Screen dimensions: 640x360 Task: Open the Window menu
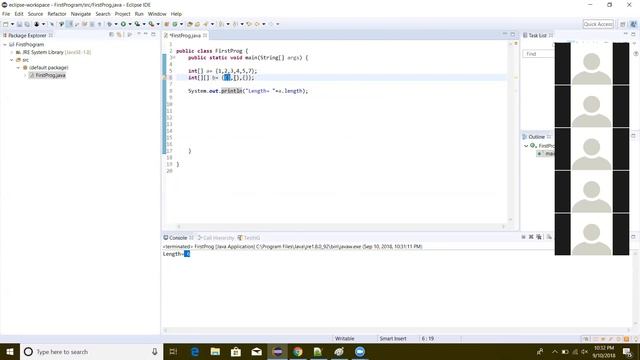click(x=157, y=14)
